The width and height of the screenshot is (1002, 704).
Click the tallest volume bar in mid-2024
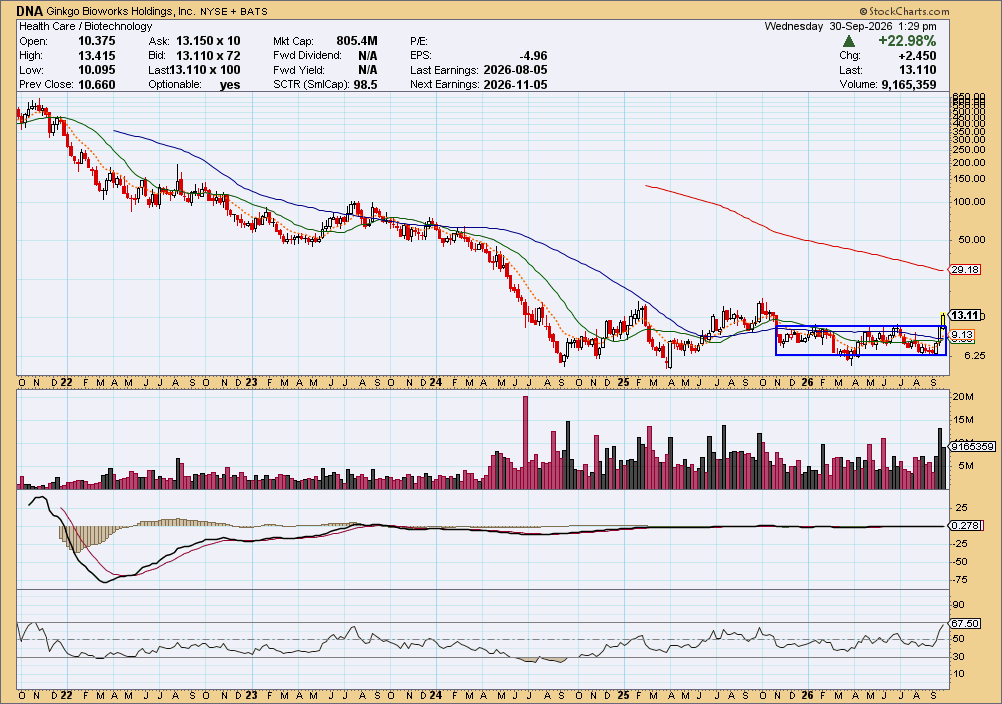coord(526,442)
